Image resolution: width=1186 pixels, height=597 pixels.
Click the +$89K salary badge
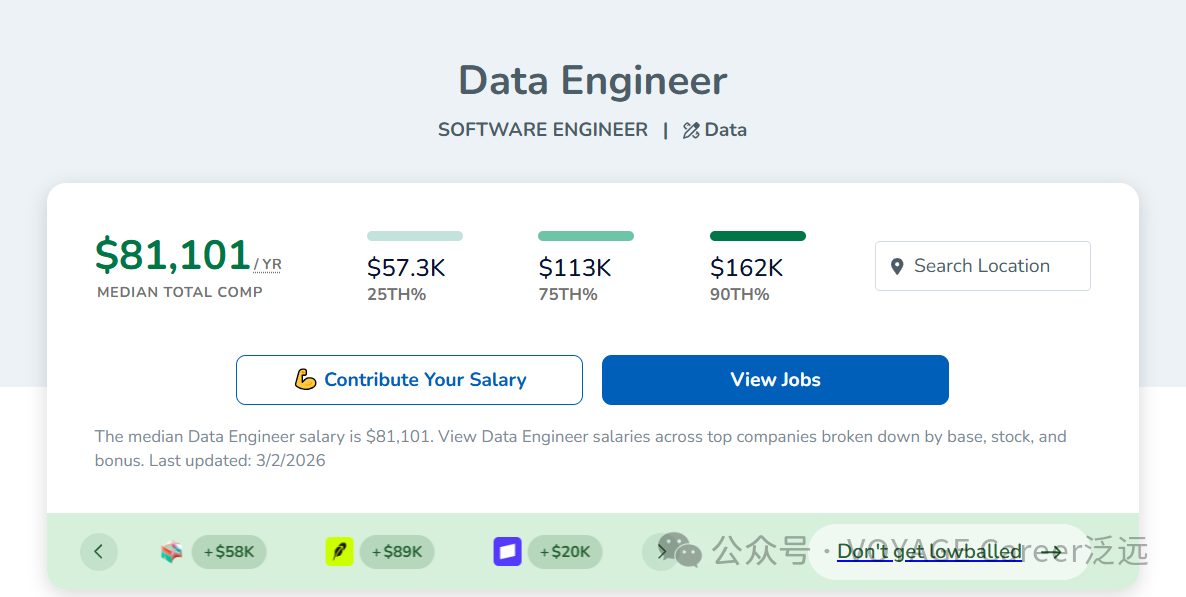coord(397,551)
